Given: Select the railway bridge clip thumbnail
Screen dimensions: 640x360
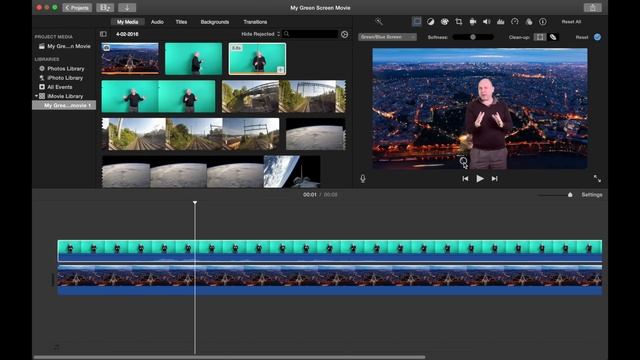Looking at the screenshot, I should coord(284,96).
